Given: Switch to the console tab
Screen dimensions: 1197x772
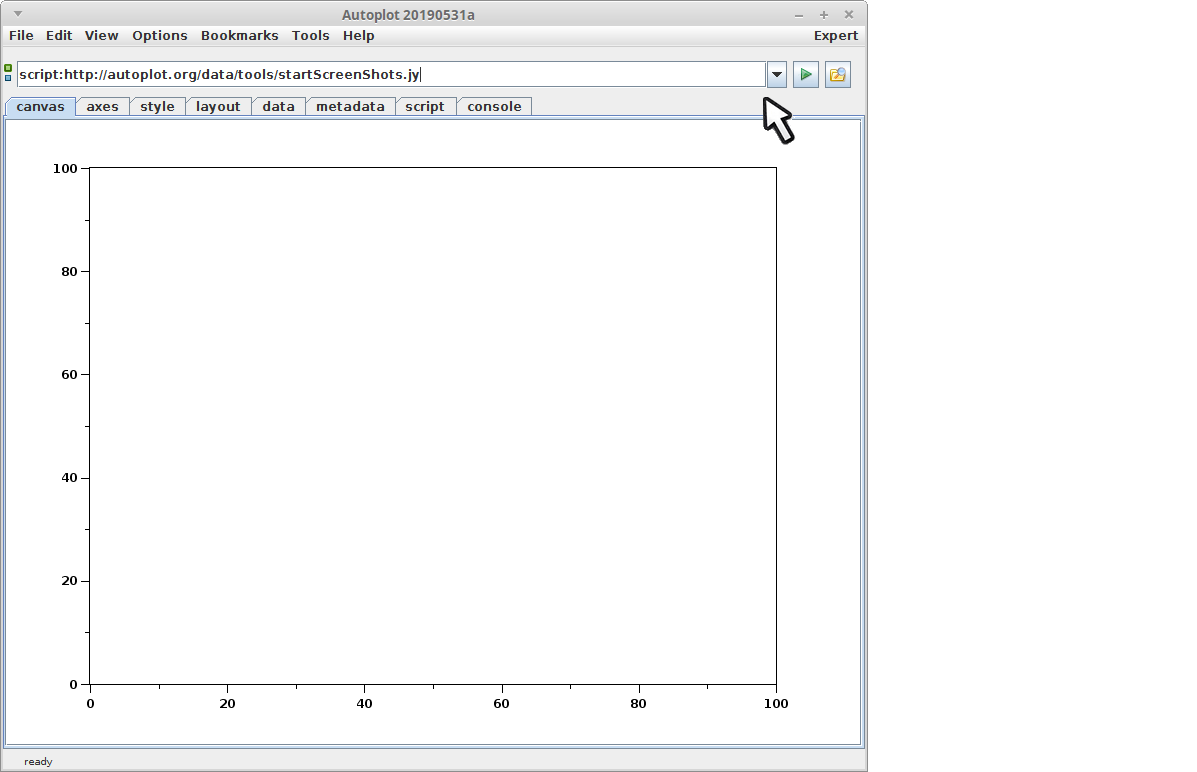Looking at the screenshot, I should pos(495,107).
